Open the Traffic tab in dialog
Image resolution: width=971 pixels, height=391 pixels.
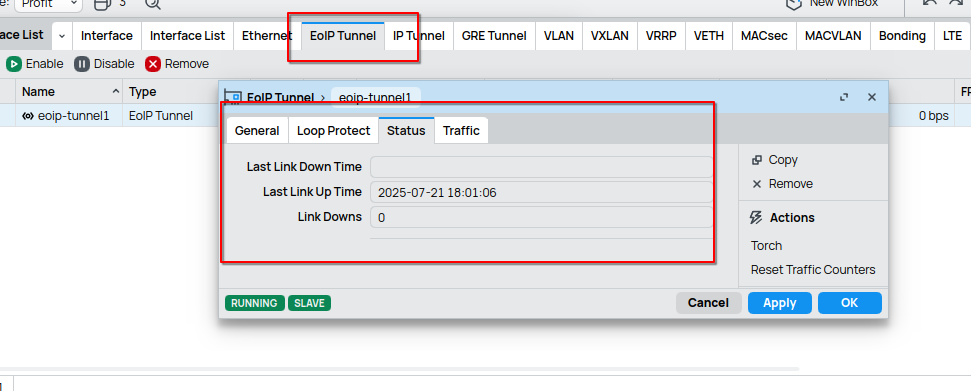click(461, 131)
